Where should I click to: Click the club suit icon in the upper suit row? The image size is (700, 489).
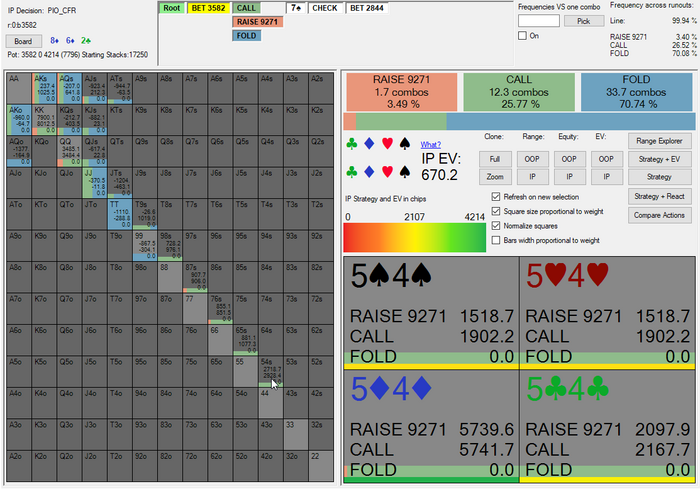pos(352,144)
